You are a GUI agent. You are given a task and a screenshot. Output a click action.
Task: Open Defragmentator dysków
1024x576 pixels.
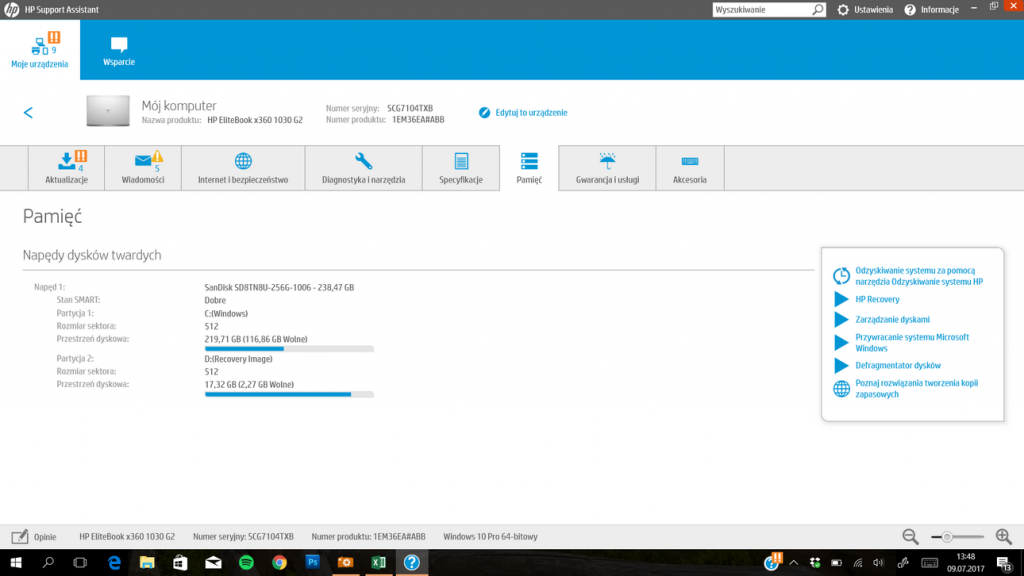click(897, 365)
